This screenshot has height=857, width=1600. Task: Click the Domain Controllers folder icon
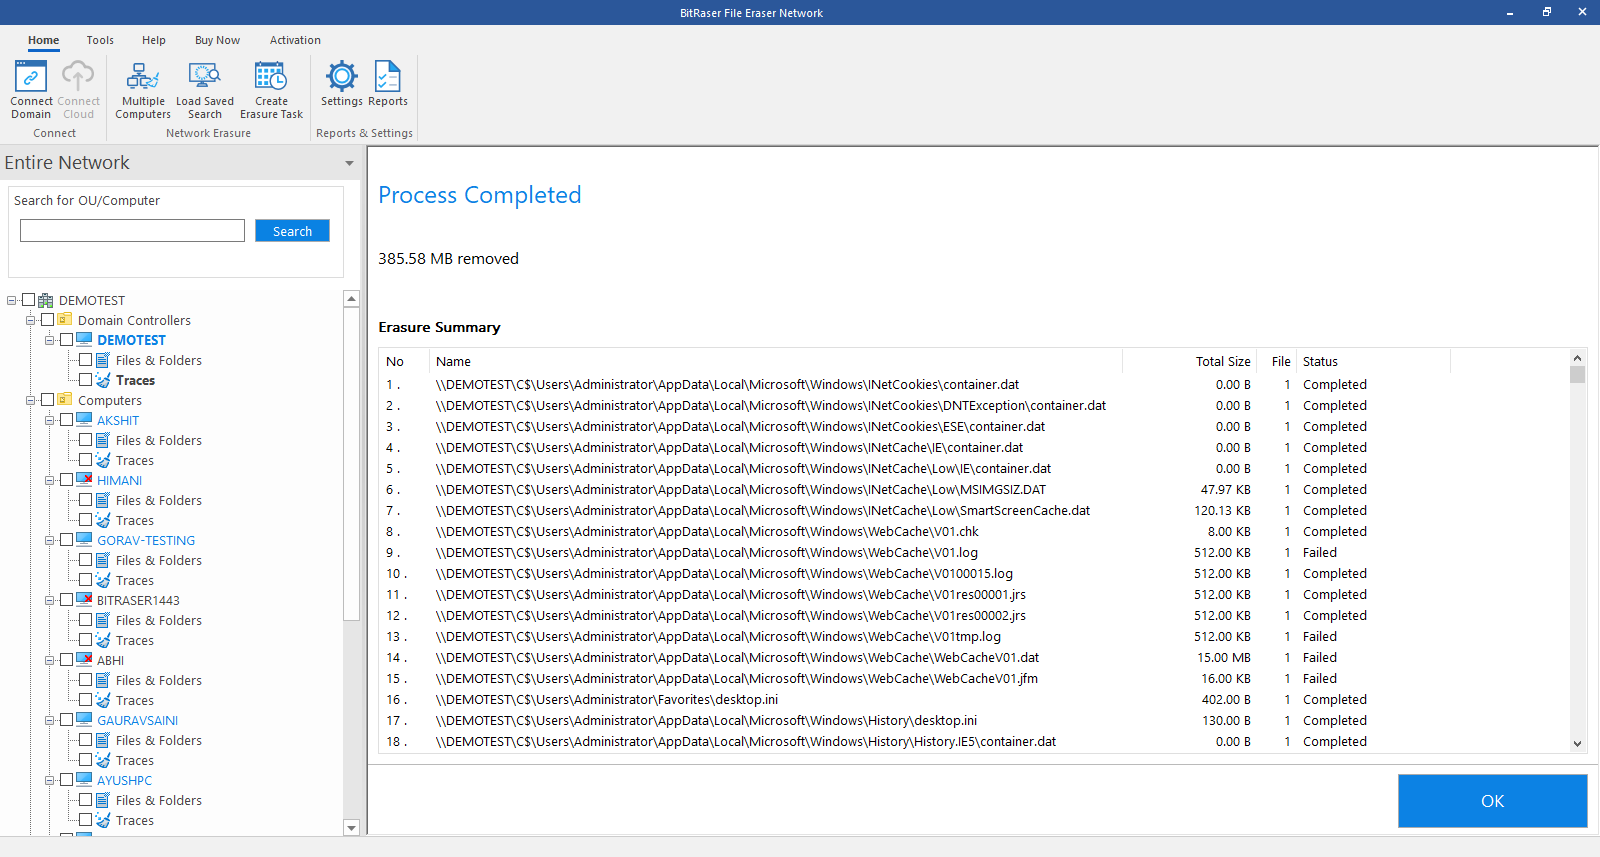coord(65,320)
